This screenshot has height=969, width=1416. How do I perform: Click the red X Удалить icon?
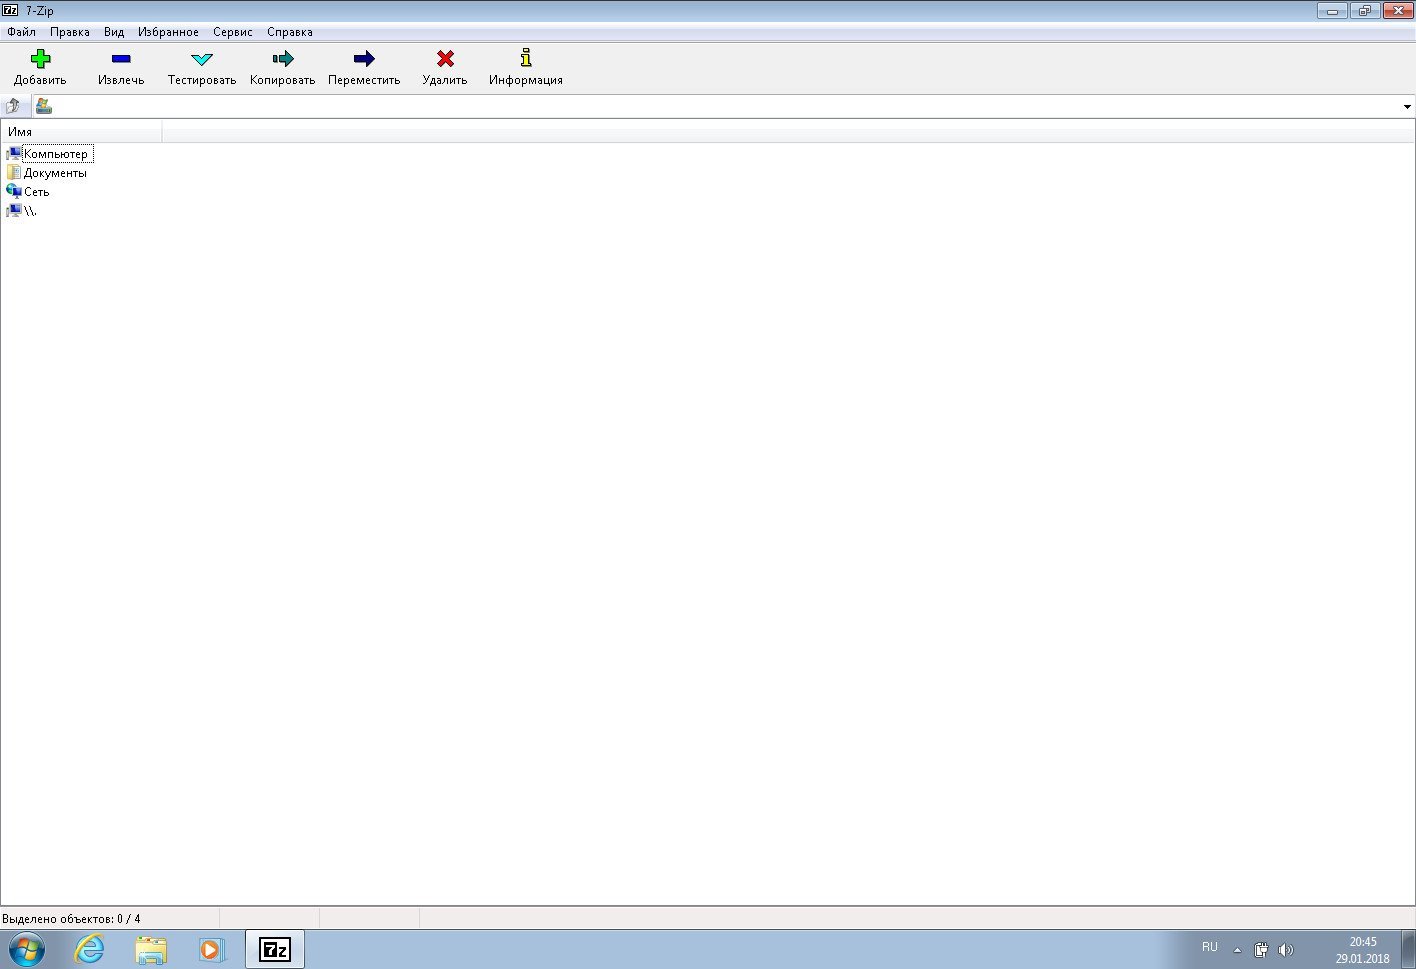tap(445, 59)
